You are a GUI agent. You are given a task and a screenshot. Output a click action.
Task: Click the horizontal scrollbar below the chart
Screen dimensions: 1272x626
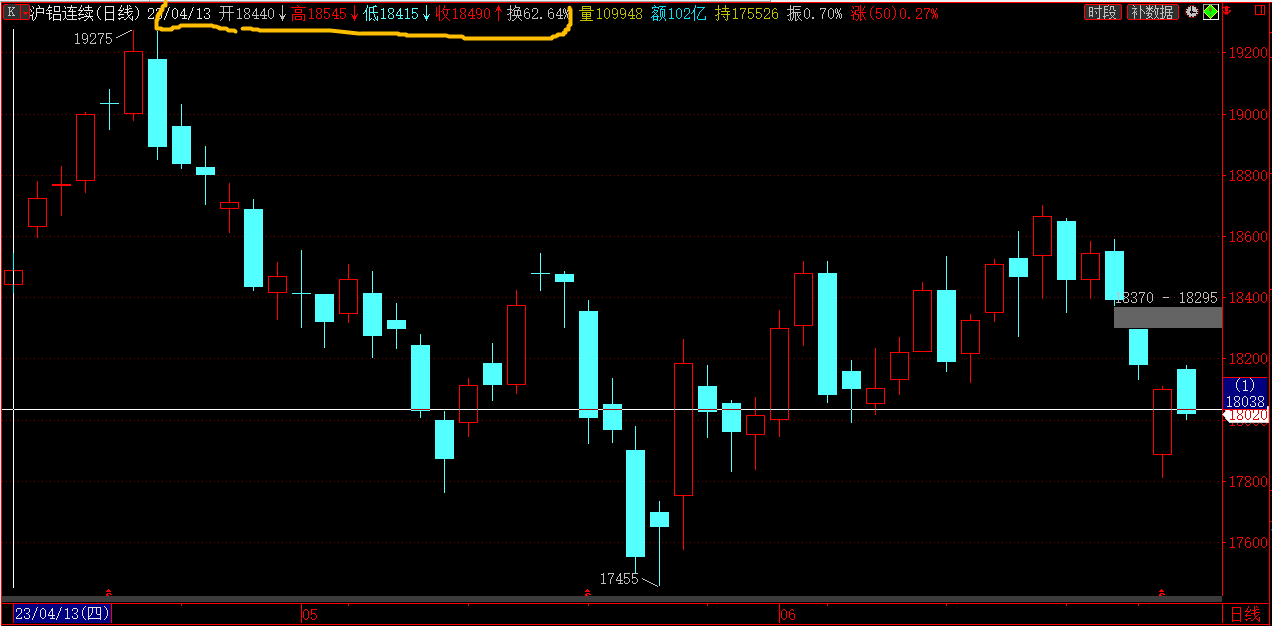click(612, 599)
